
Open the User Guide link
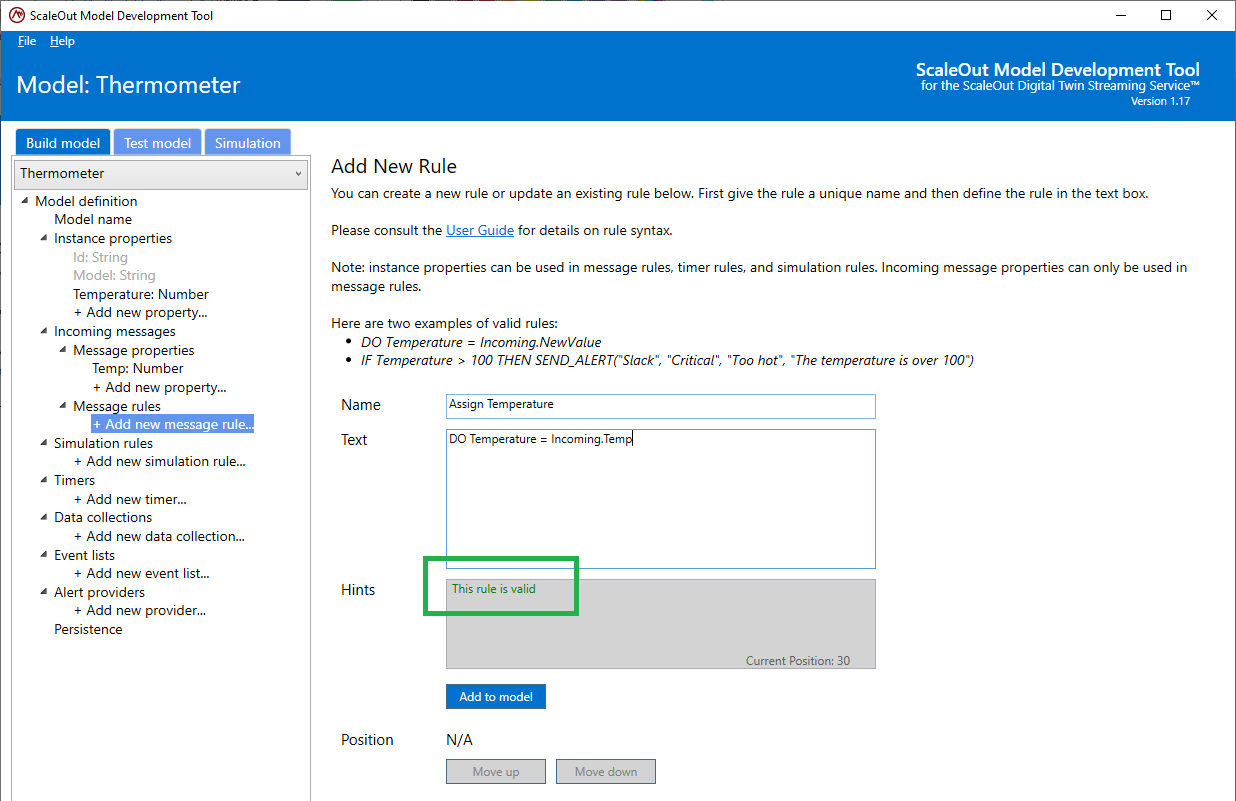480,230
